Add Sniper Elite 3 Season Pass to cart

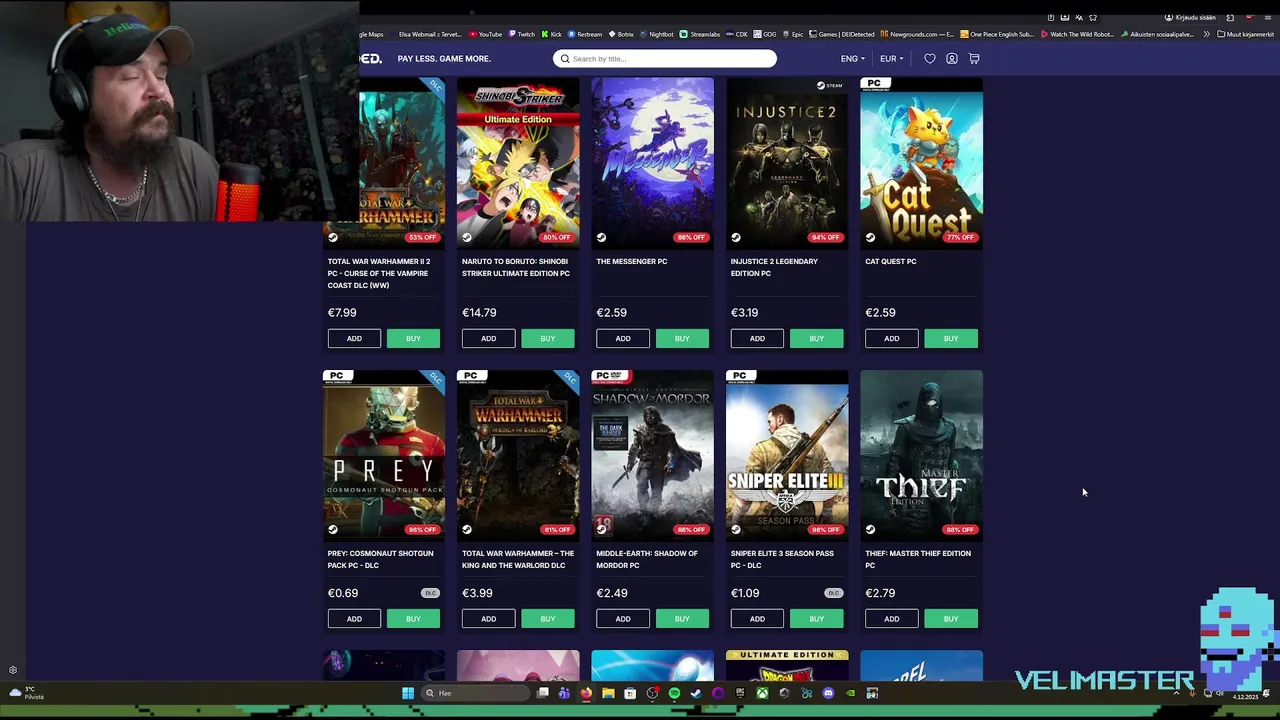pyautogui.click(x=757, y=619)
